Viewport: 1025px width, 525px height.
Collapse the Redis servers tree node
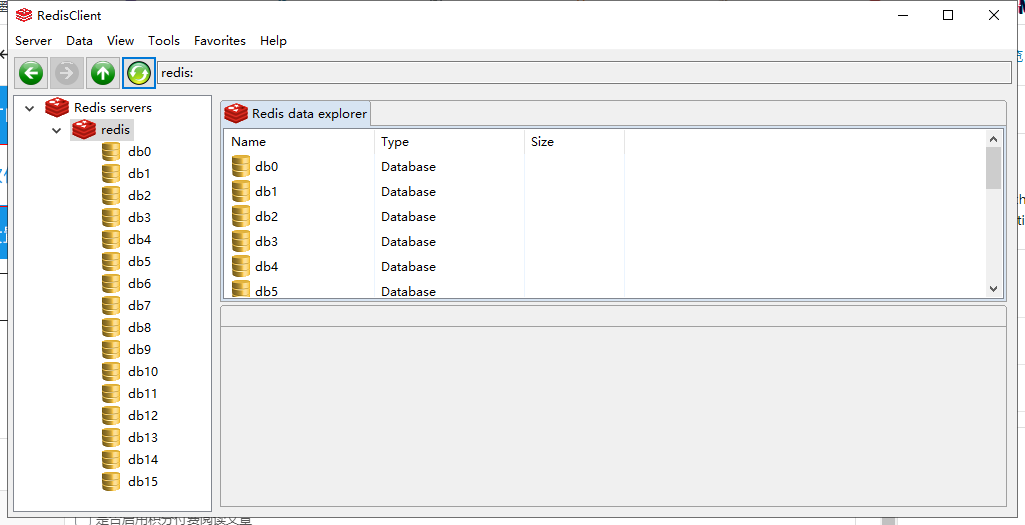[30, 108]
